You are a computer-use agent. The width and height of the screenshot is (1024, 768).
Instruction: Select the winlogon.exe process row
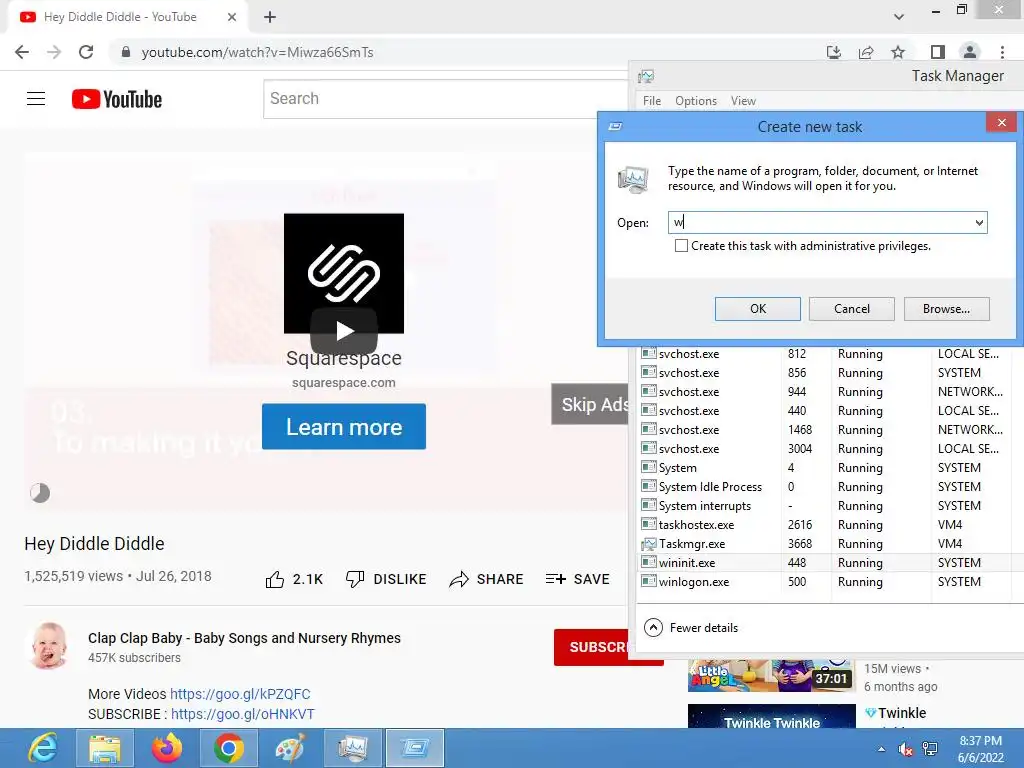coord(830,582)
